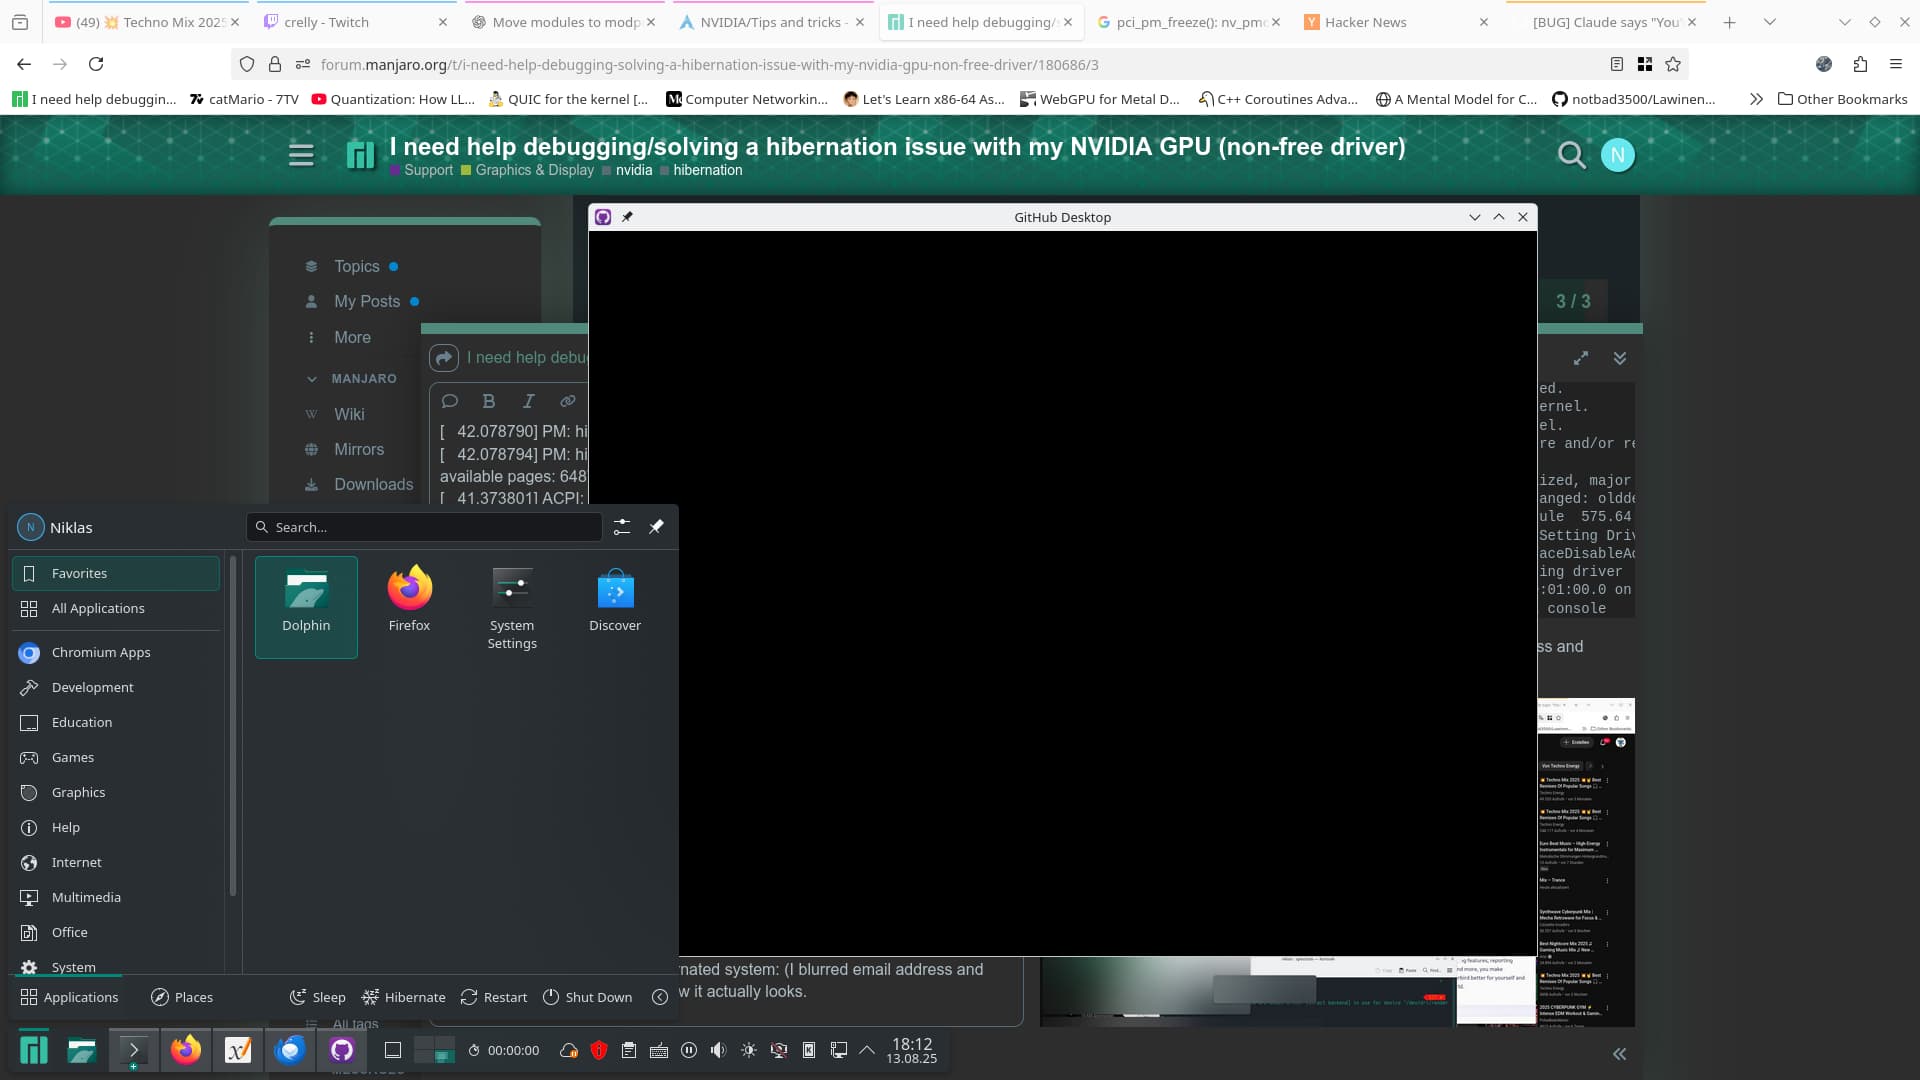Expand hidden system tray icons arrow
Viewport: 1920px width, 1080px height.
click(867, 1050)
